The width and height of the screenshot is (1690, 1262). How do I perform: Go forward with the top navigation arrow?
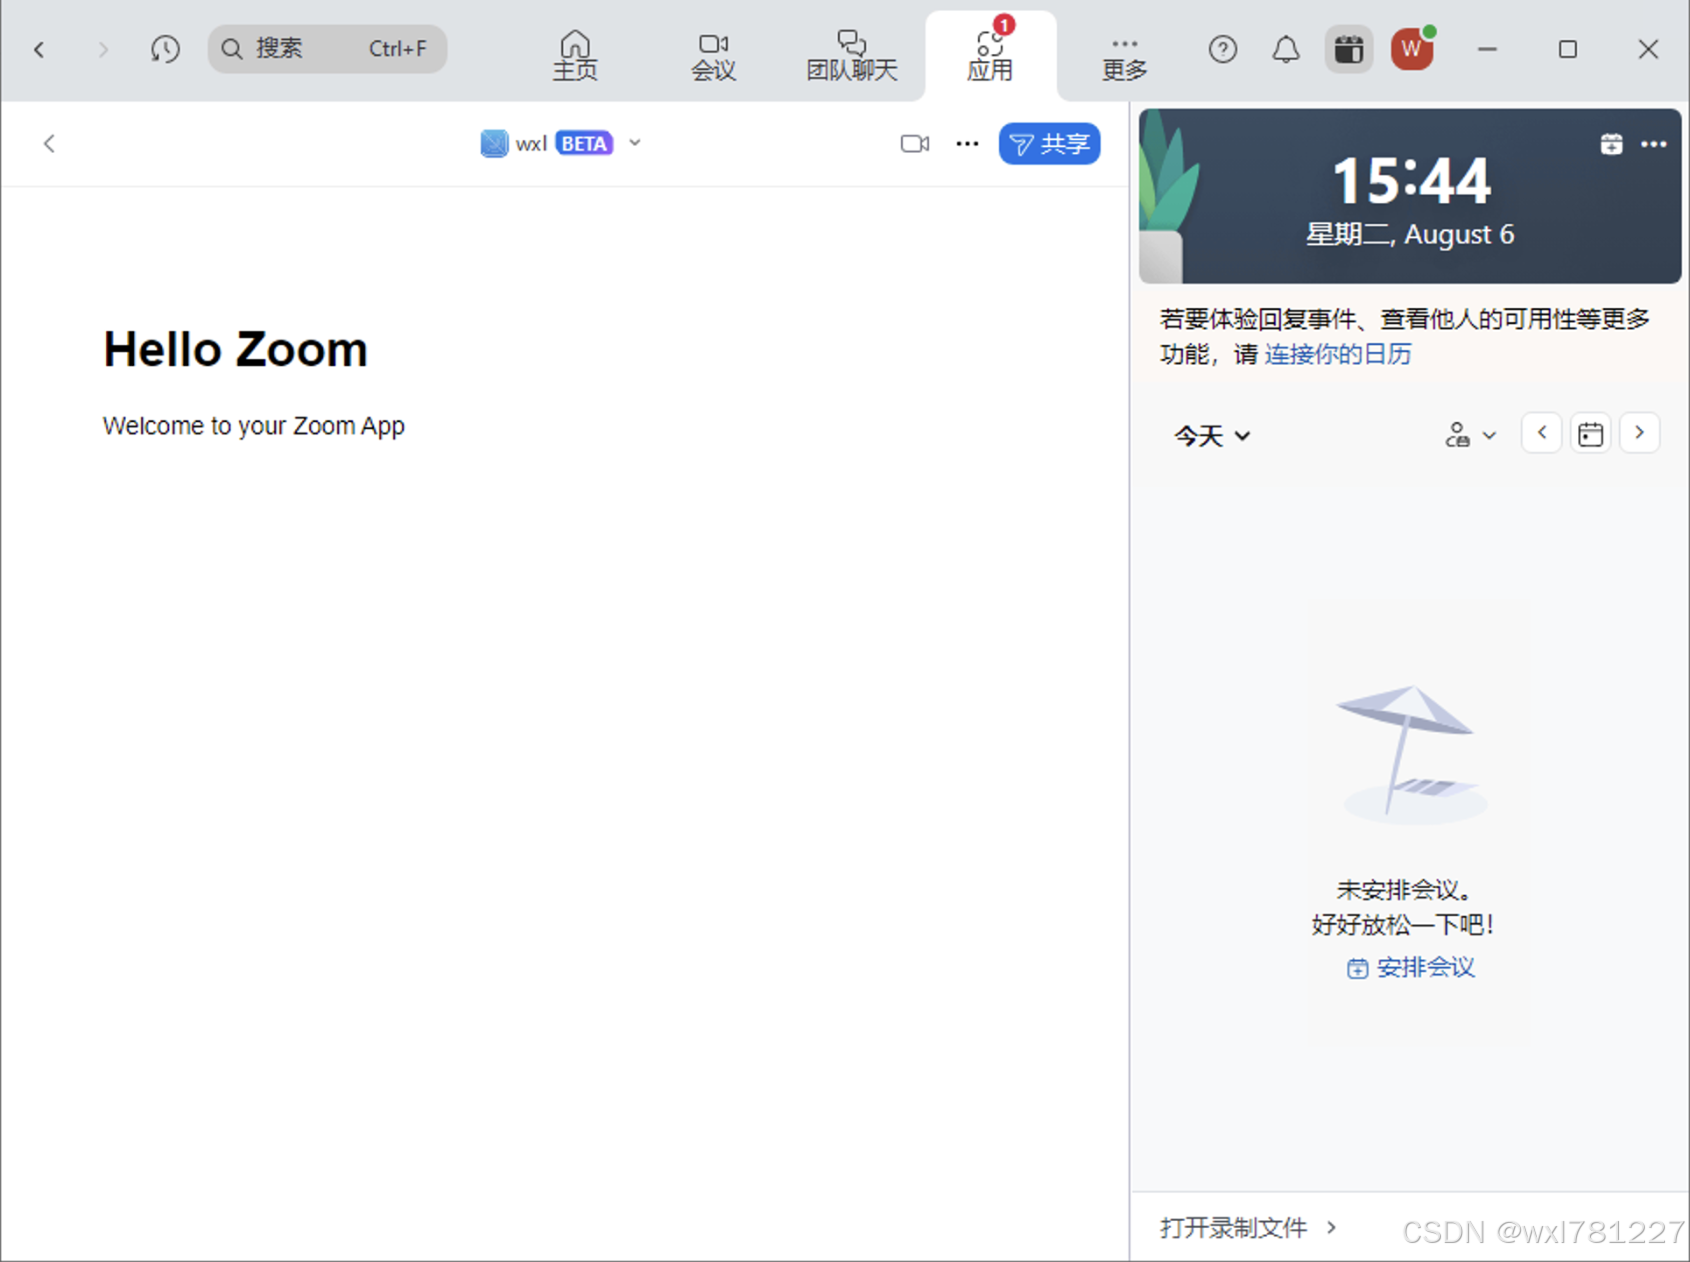(x=102, y=49)
